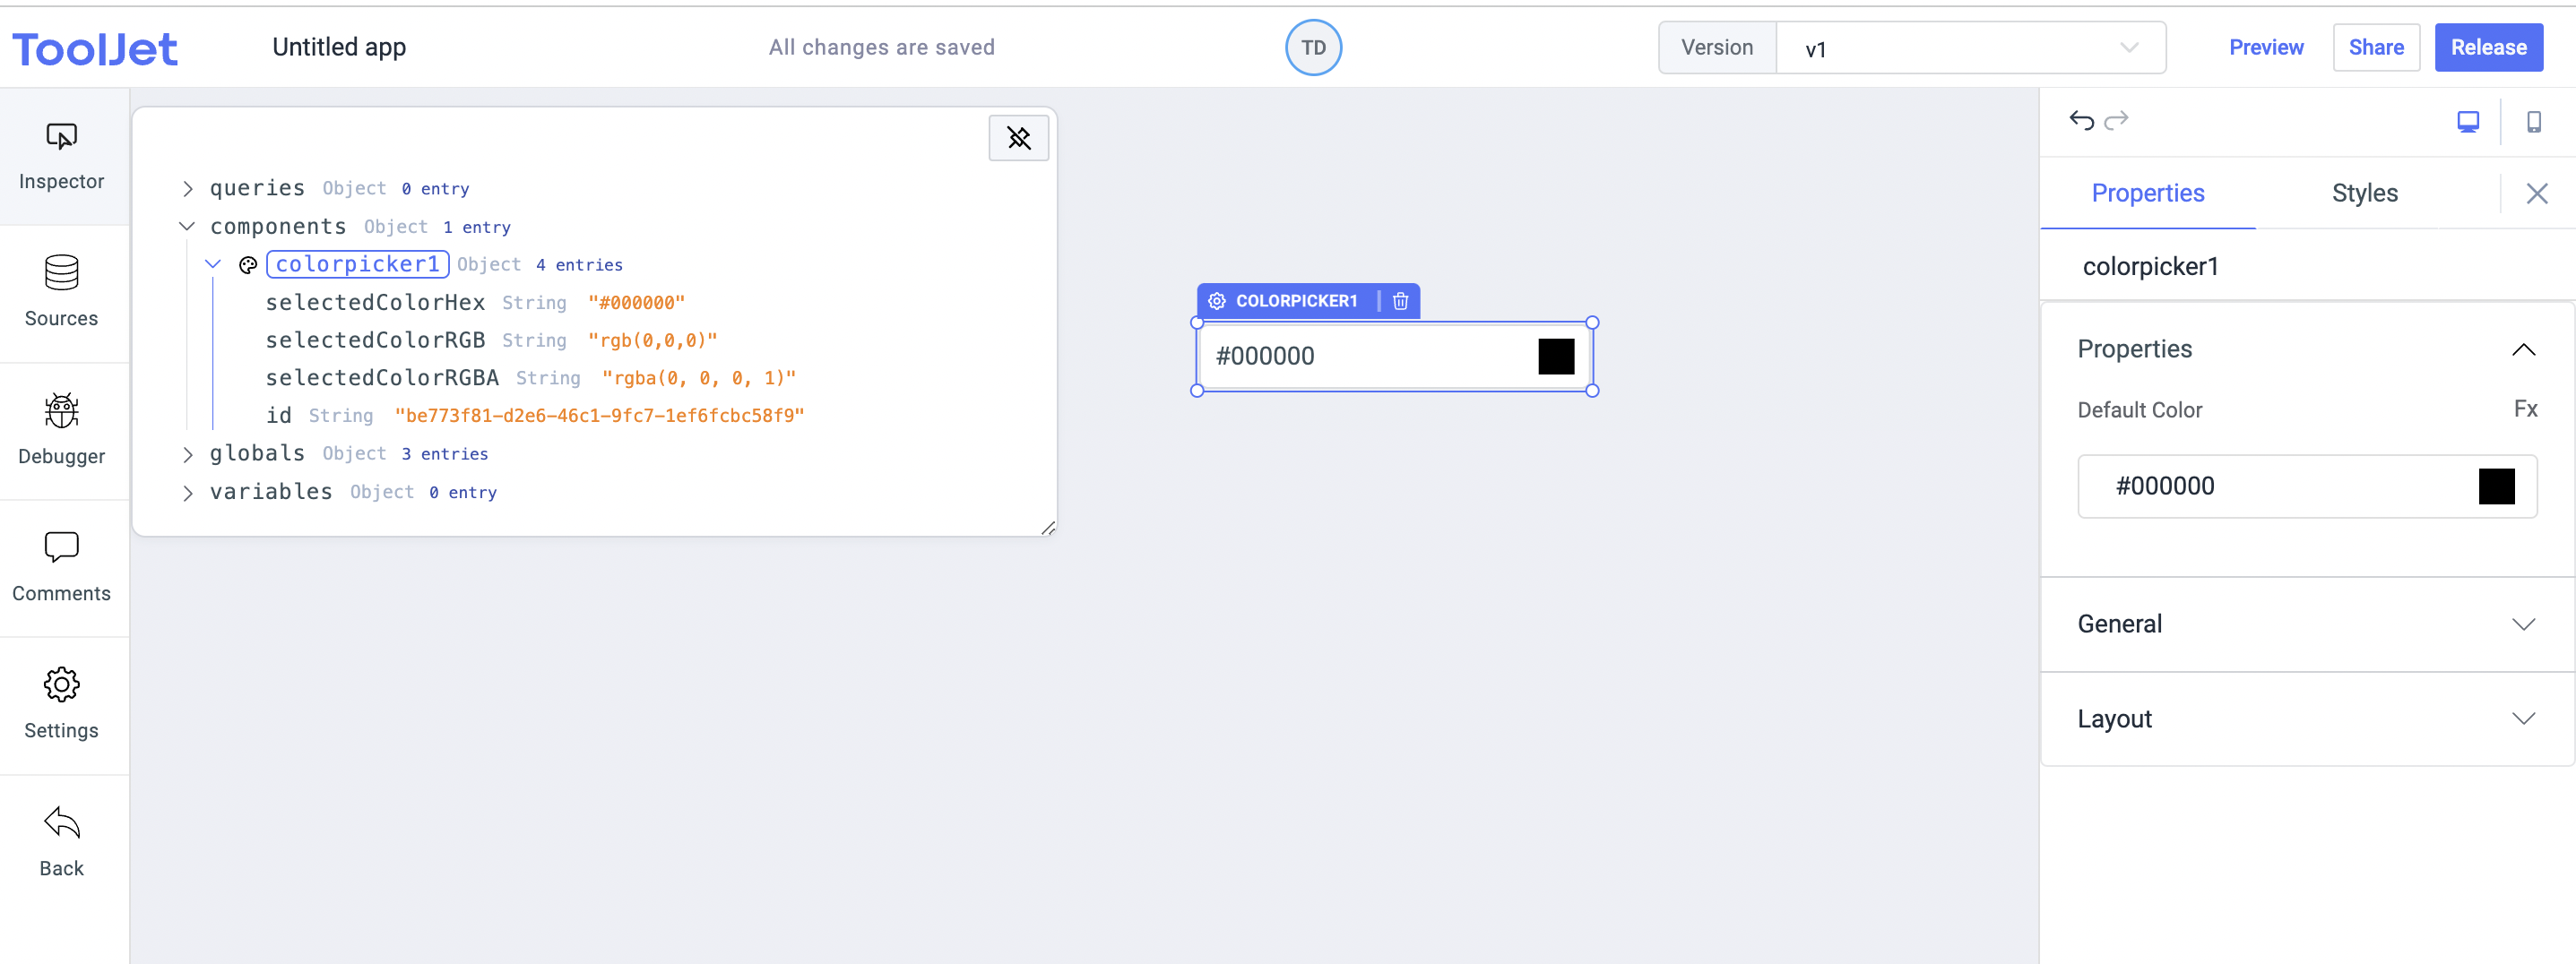Click the black swatch on canvas colorpicker
2576x964 pixels.
click(1556, 357)
